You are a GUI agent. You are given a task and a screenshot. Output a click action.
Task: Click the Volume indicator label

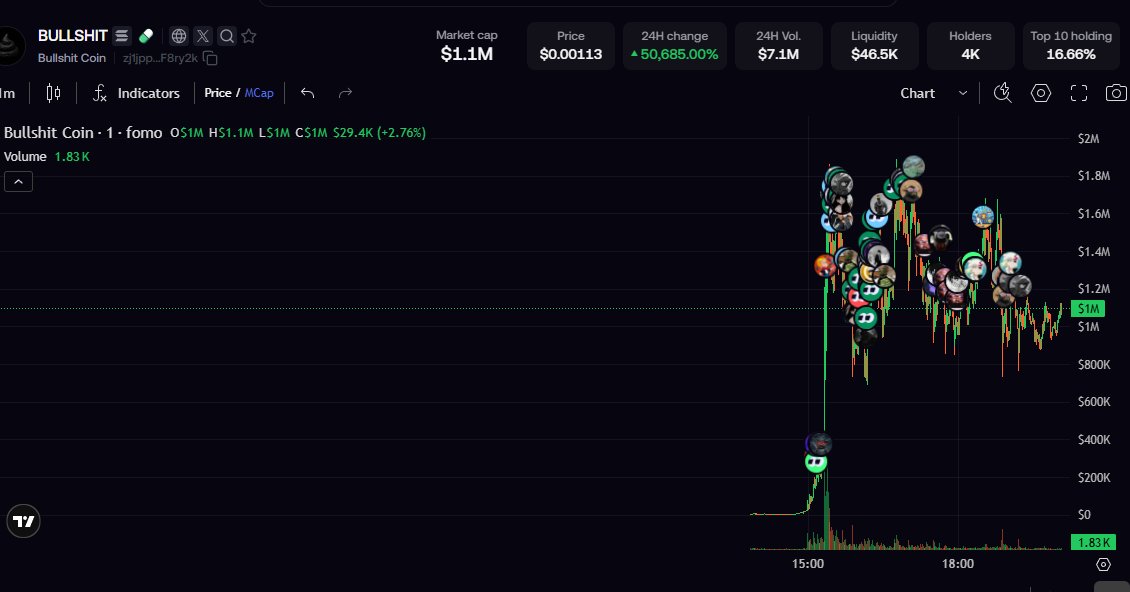(25, 156)
